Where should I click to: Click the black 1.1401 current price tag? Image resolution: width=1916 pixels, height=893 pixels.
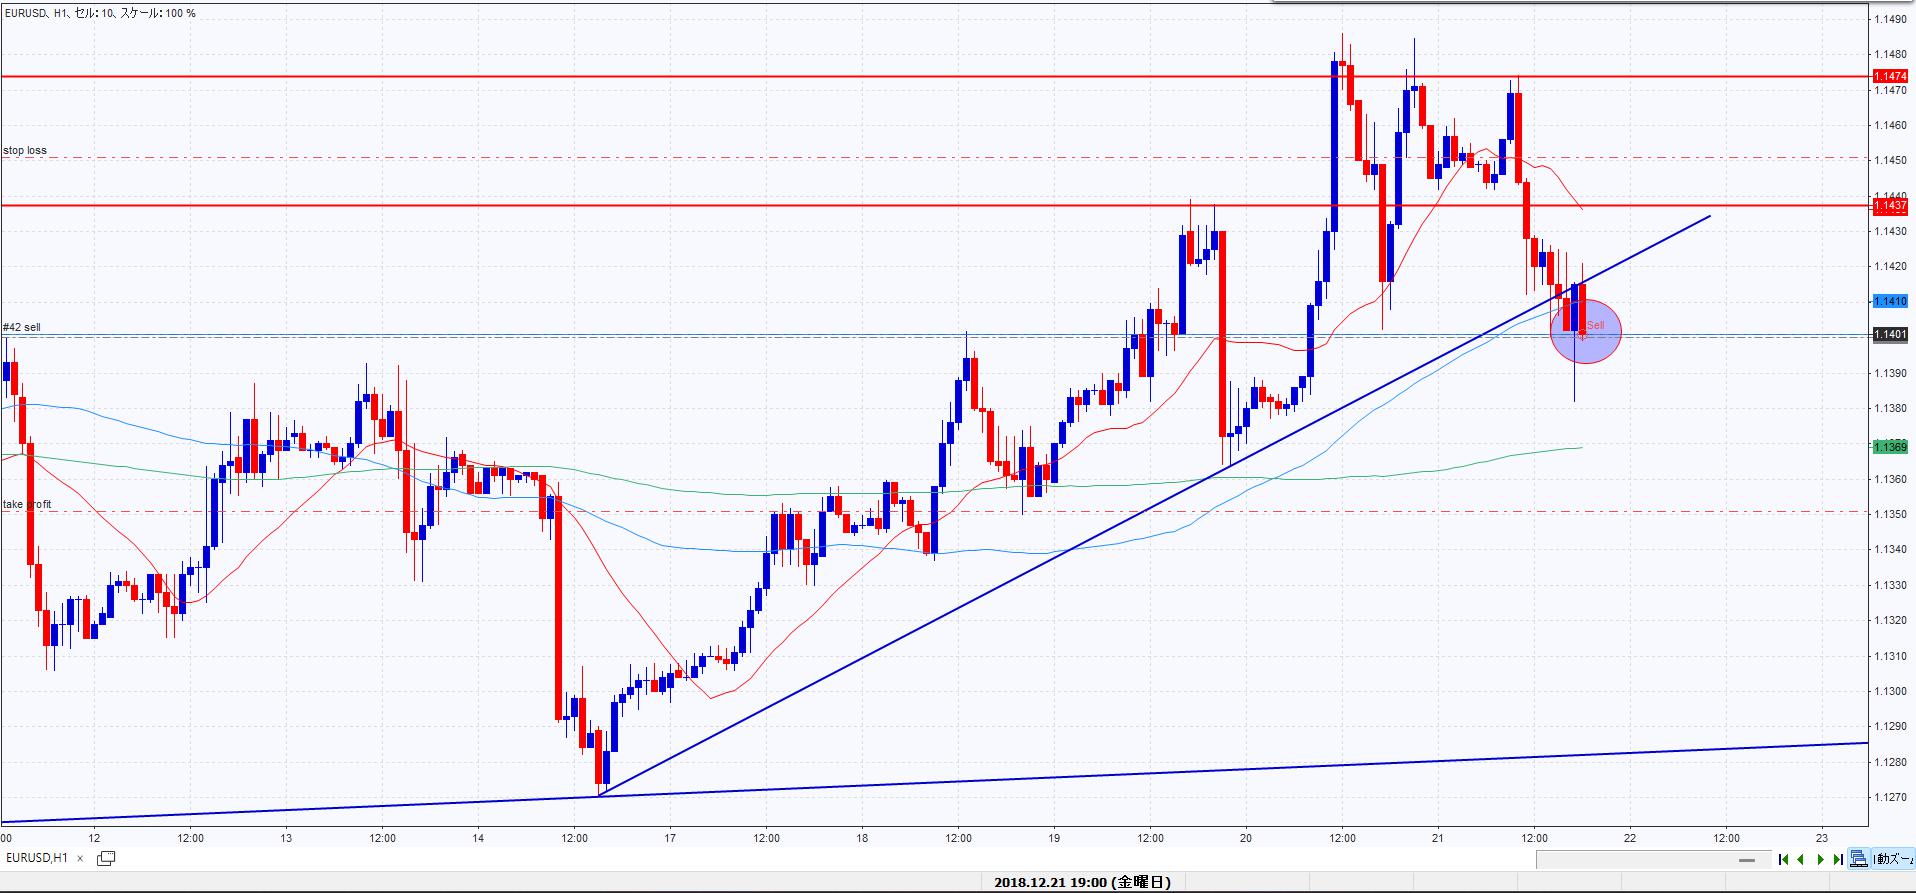pyautogui.click(x=1889, y=335)
